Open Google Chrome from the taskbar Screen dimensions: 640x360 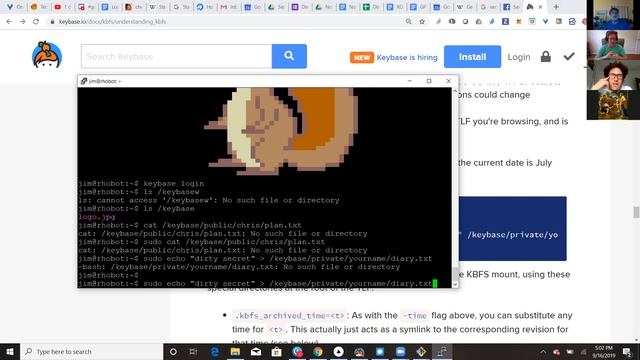click(x=318, y=351)
